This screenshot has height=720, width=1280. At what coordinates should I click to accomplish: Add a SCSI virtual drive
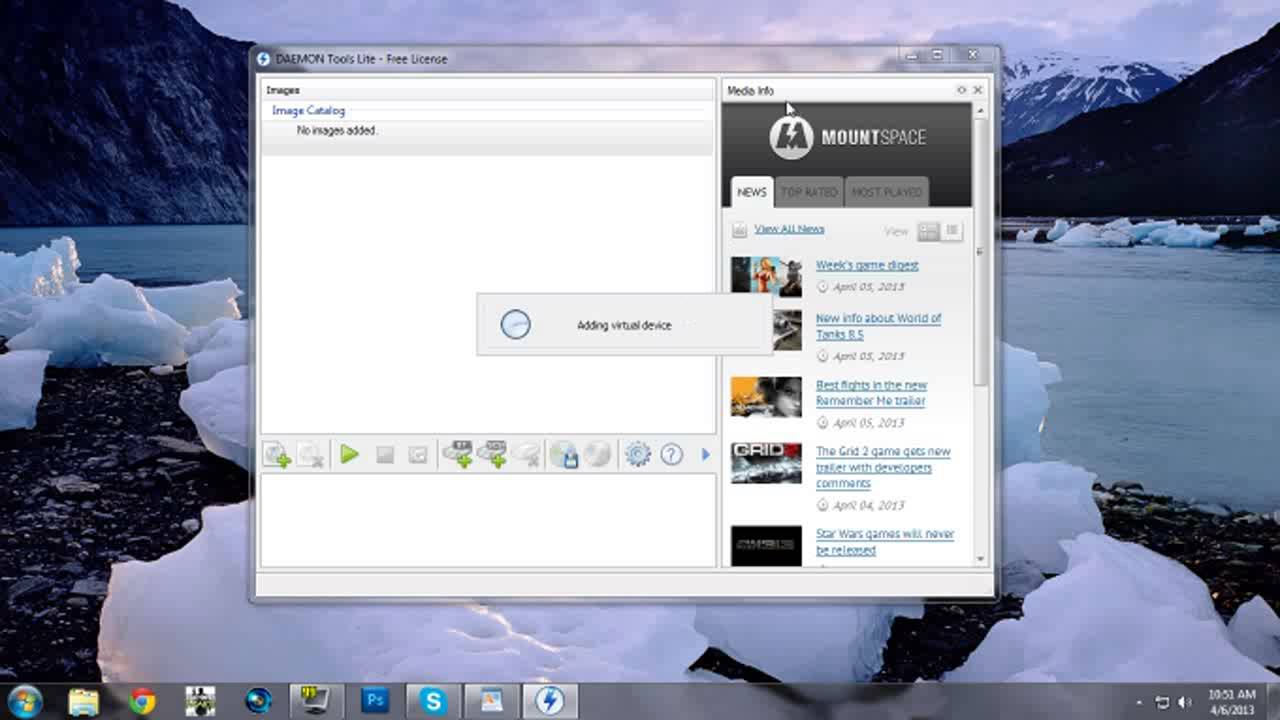click(492, 454)
